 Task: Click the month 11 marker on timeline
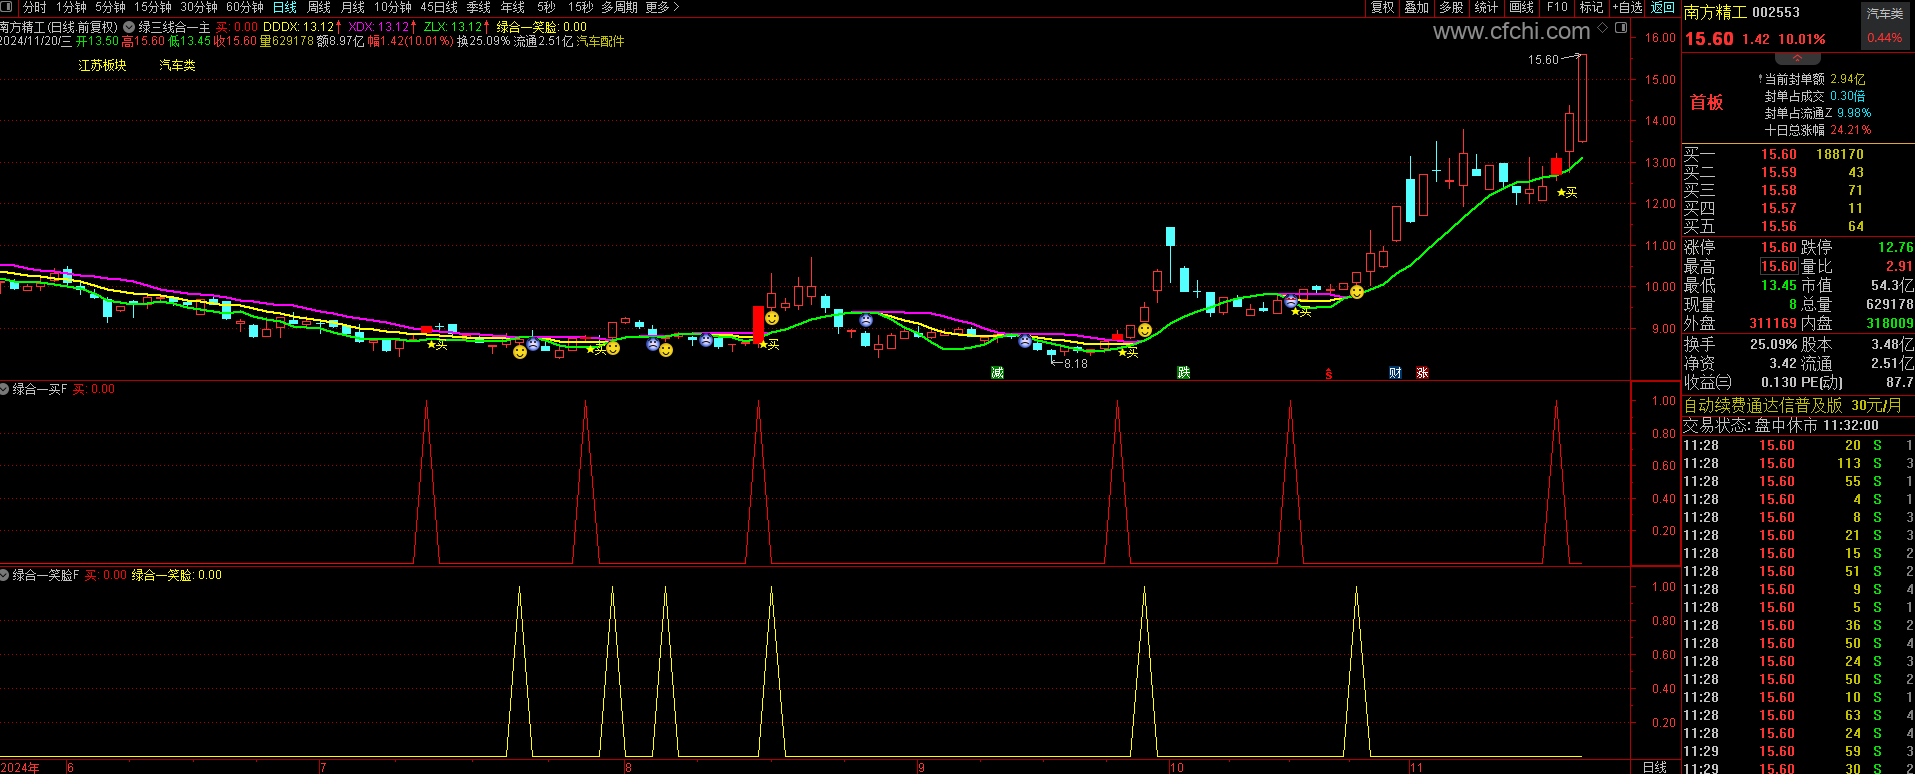point(1416,767)
